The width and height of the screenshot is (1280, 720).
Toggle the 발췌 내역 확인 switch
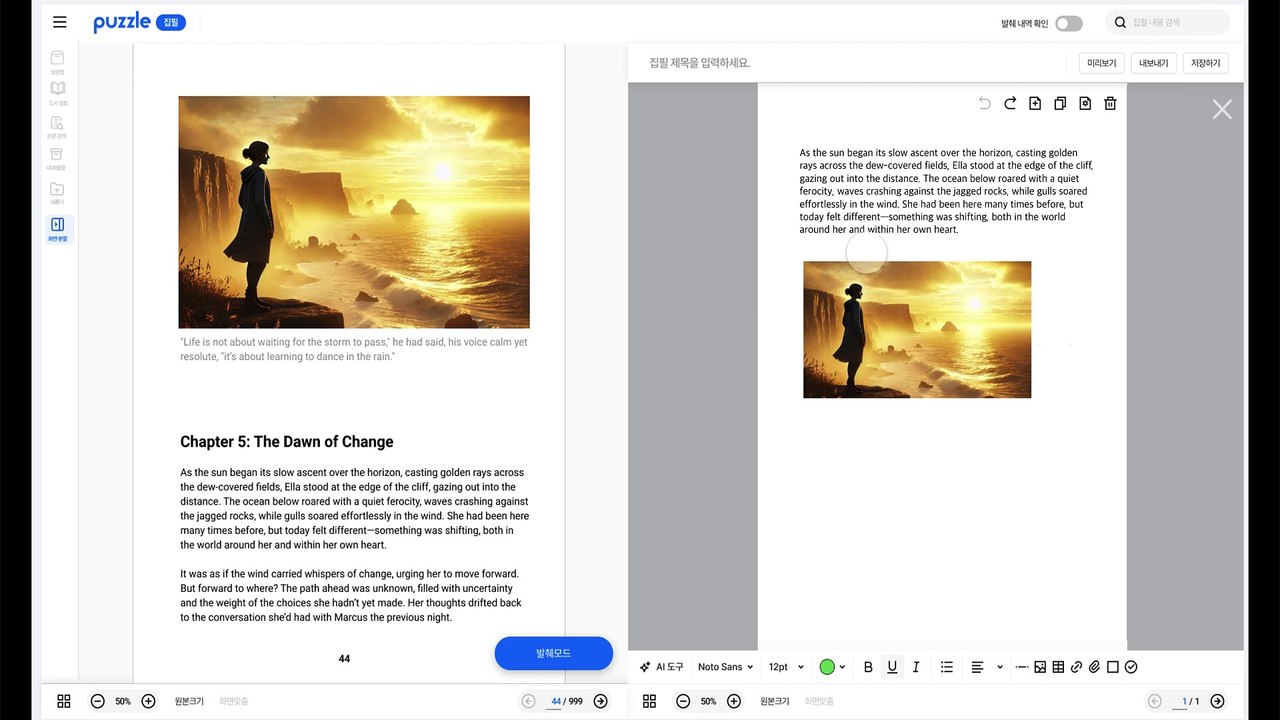click(1069, 23)
